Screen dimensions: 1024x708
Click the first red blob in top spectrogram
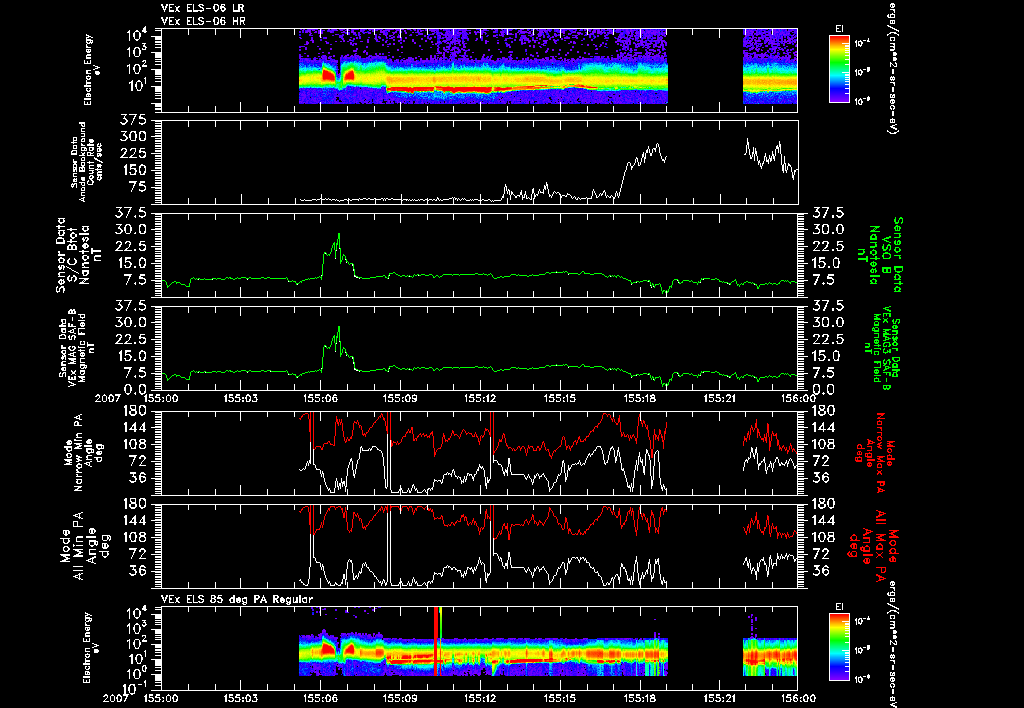click(328, 76)
